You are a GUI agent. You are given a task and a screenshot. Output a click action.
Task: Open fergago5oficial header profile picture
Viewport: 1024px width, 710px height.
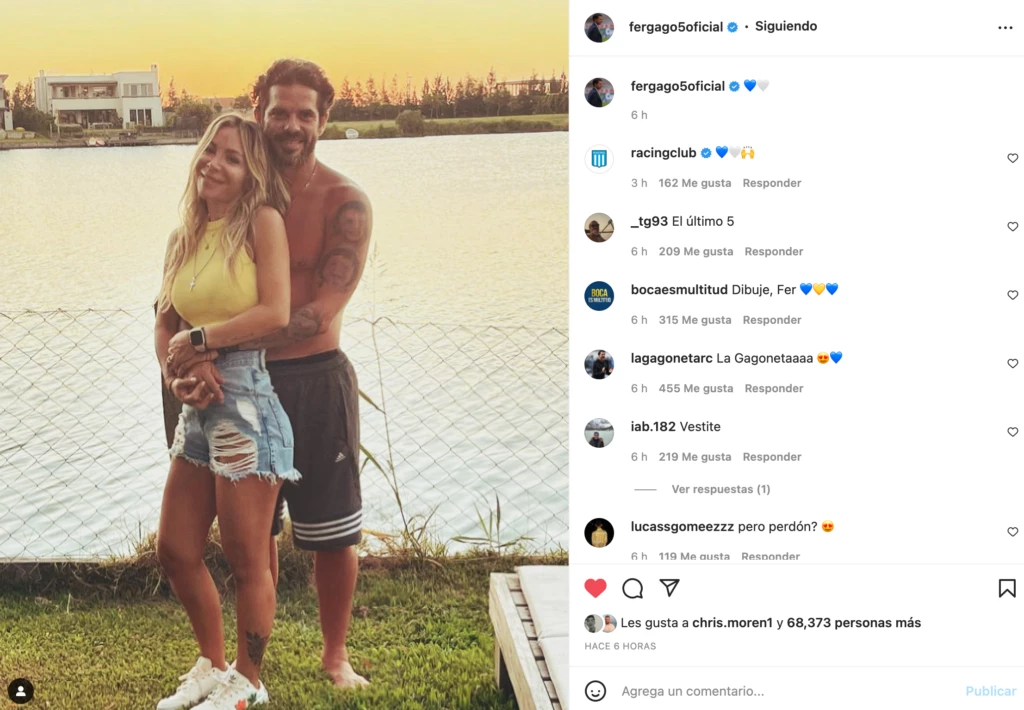(599, 27)
